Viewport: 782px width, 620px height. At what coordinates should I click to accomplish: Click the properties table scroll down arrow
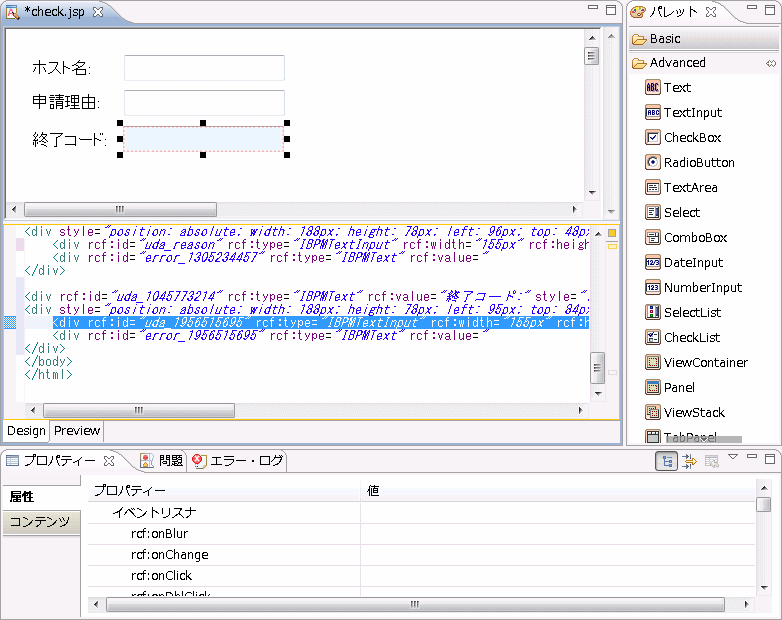coord(764,588)
